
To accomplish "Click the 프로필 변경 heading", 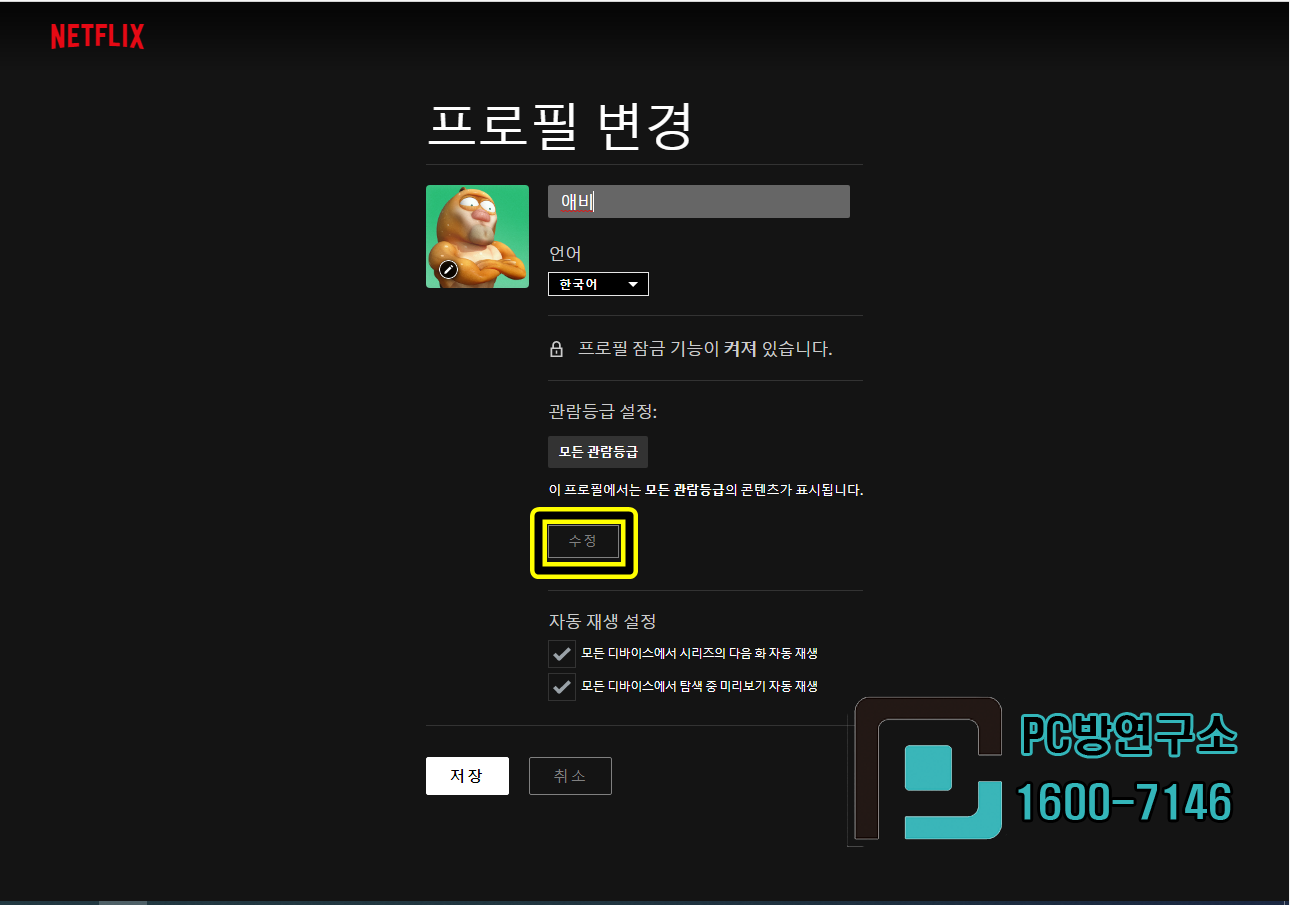I will [x=560, y=126].
